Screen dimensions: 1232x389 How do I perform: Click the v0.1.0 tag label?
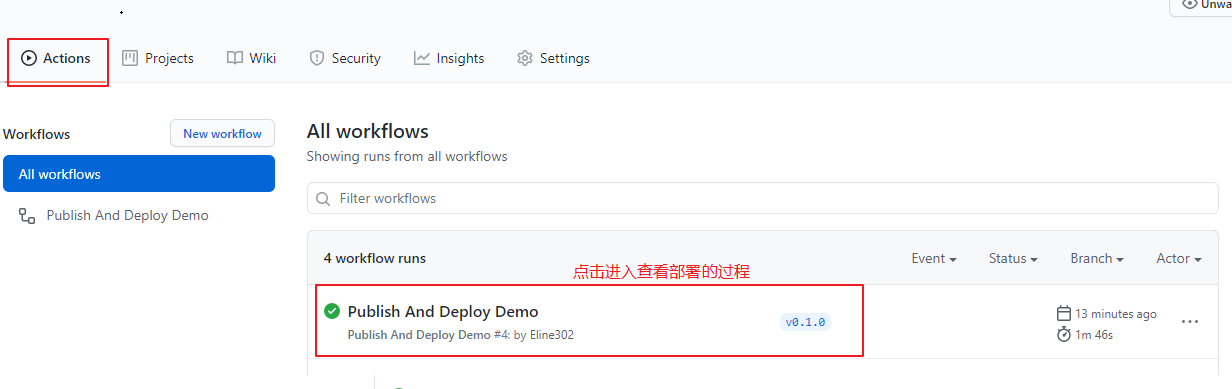coord(806,322)
